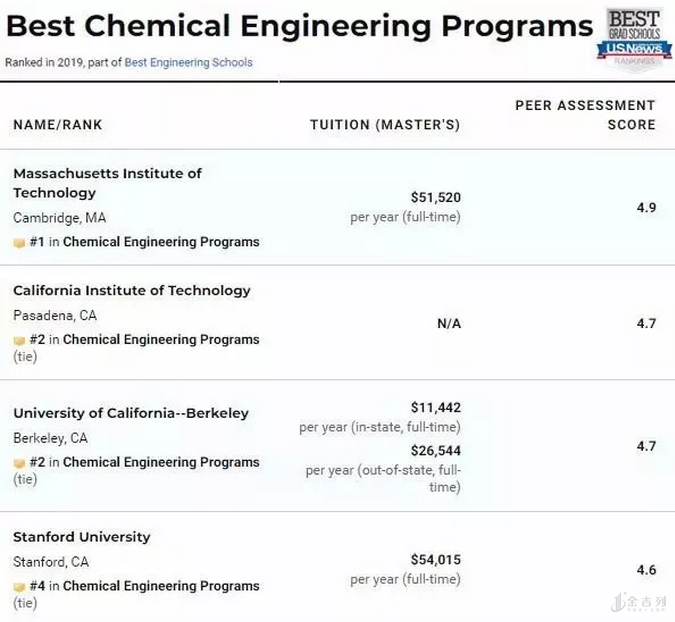The height and width of the screenshot is (622, 675).
Task: Sort by the PEER ASSESSMENT SCORE header
Action: tap(585, 115)
